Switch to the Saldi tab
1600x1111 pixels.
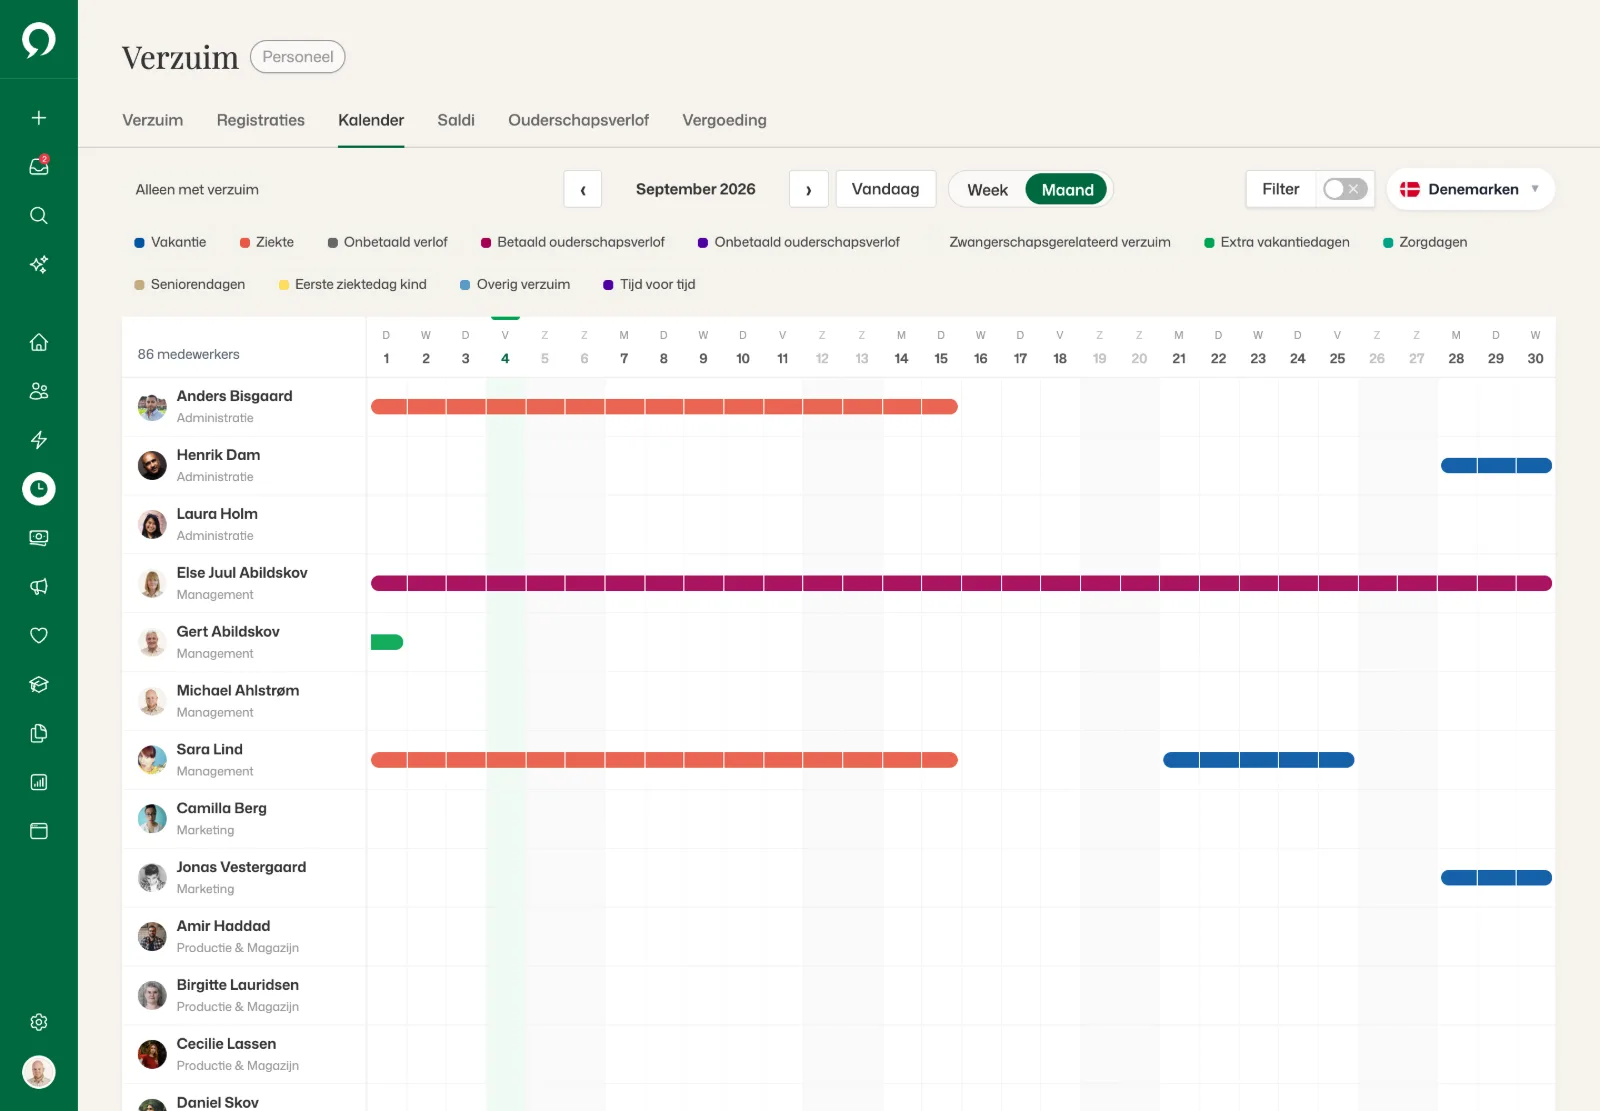click(x=456, y=120)
